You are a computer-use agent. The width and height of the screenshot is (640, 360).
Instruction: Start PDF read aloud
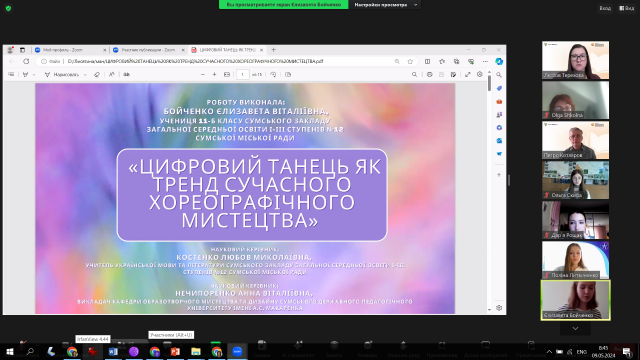(x=111, y=75)
